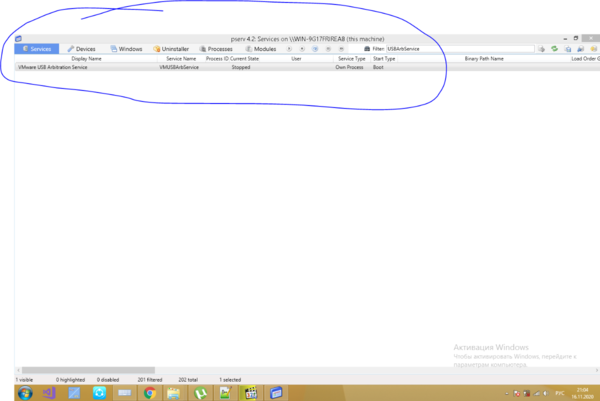Image resolution: width=600 pixels, height=401 pixels.
Task: Click the taskbar icon right of Visual Studio
Action: point(74,393)
